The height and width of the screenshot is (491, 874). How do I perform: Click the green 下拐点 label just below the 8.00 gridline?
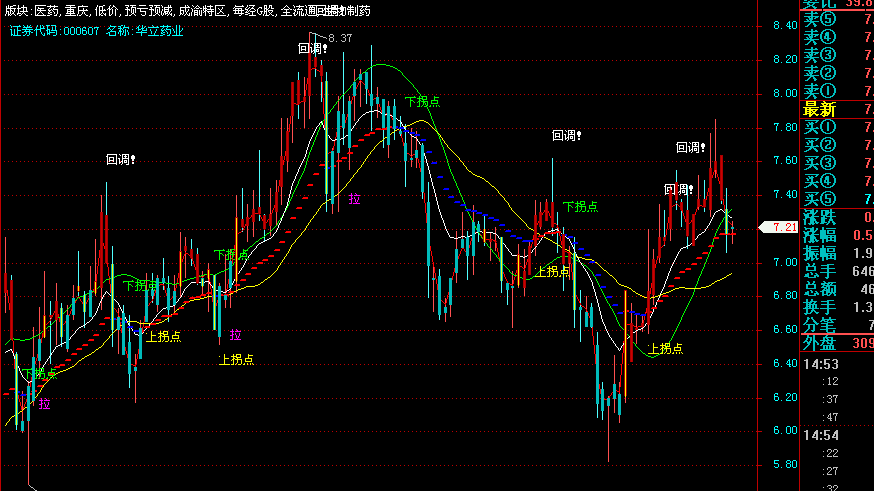point(422,101)
